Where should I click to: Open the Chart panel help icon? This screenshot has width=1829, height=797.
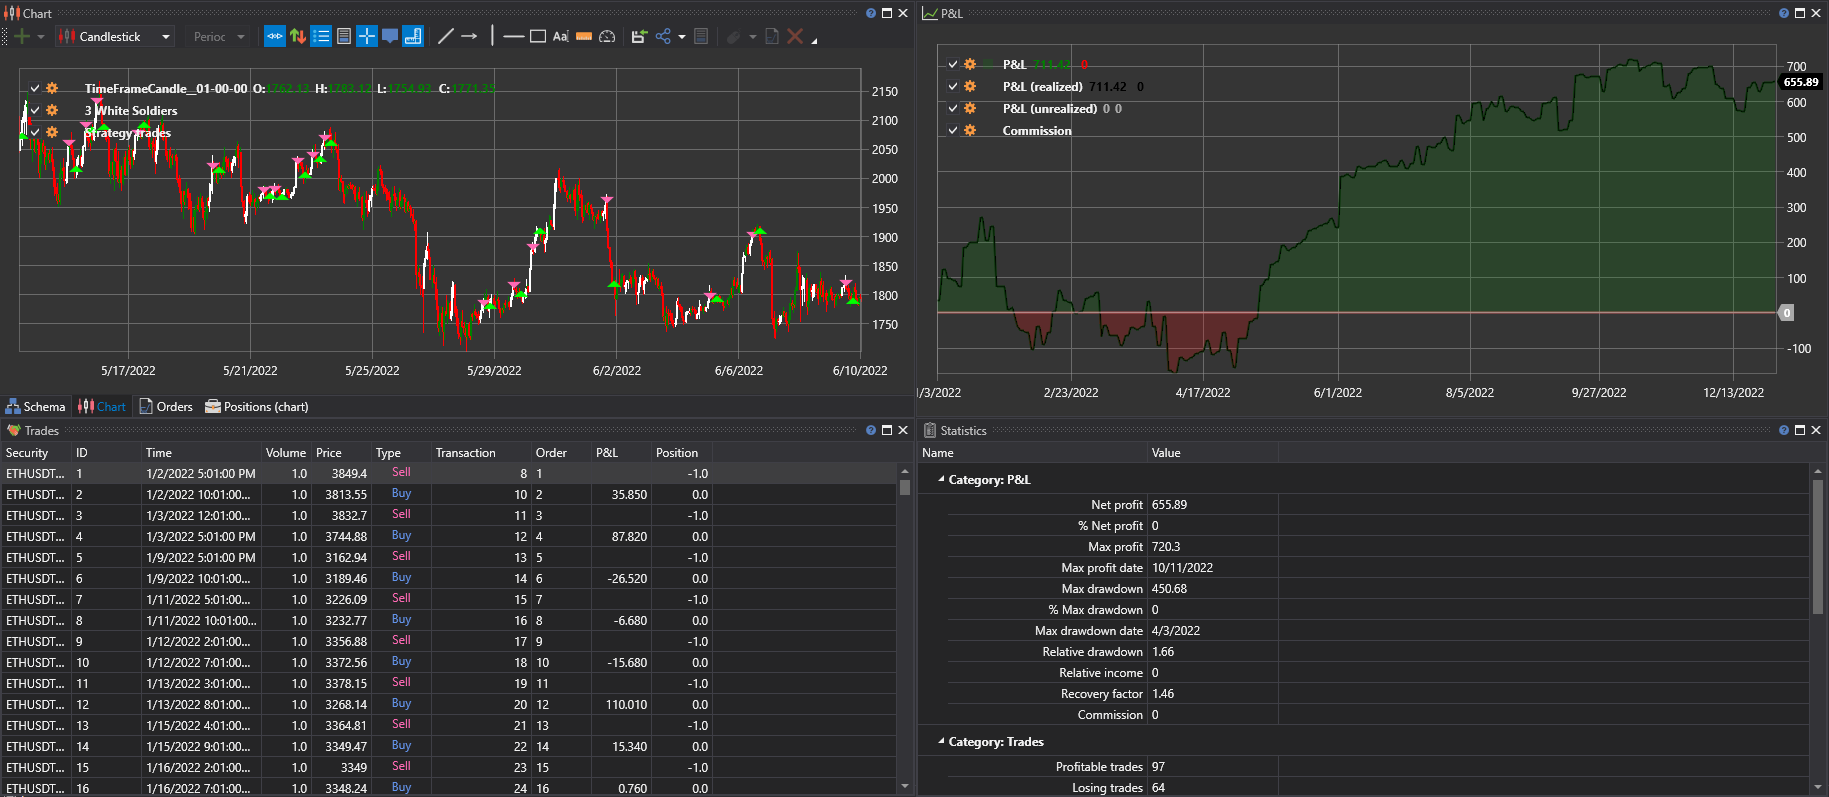pos(871,13)
